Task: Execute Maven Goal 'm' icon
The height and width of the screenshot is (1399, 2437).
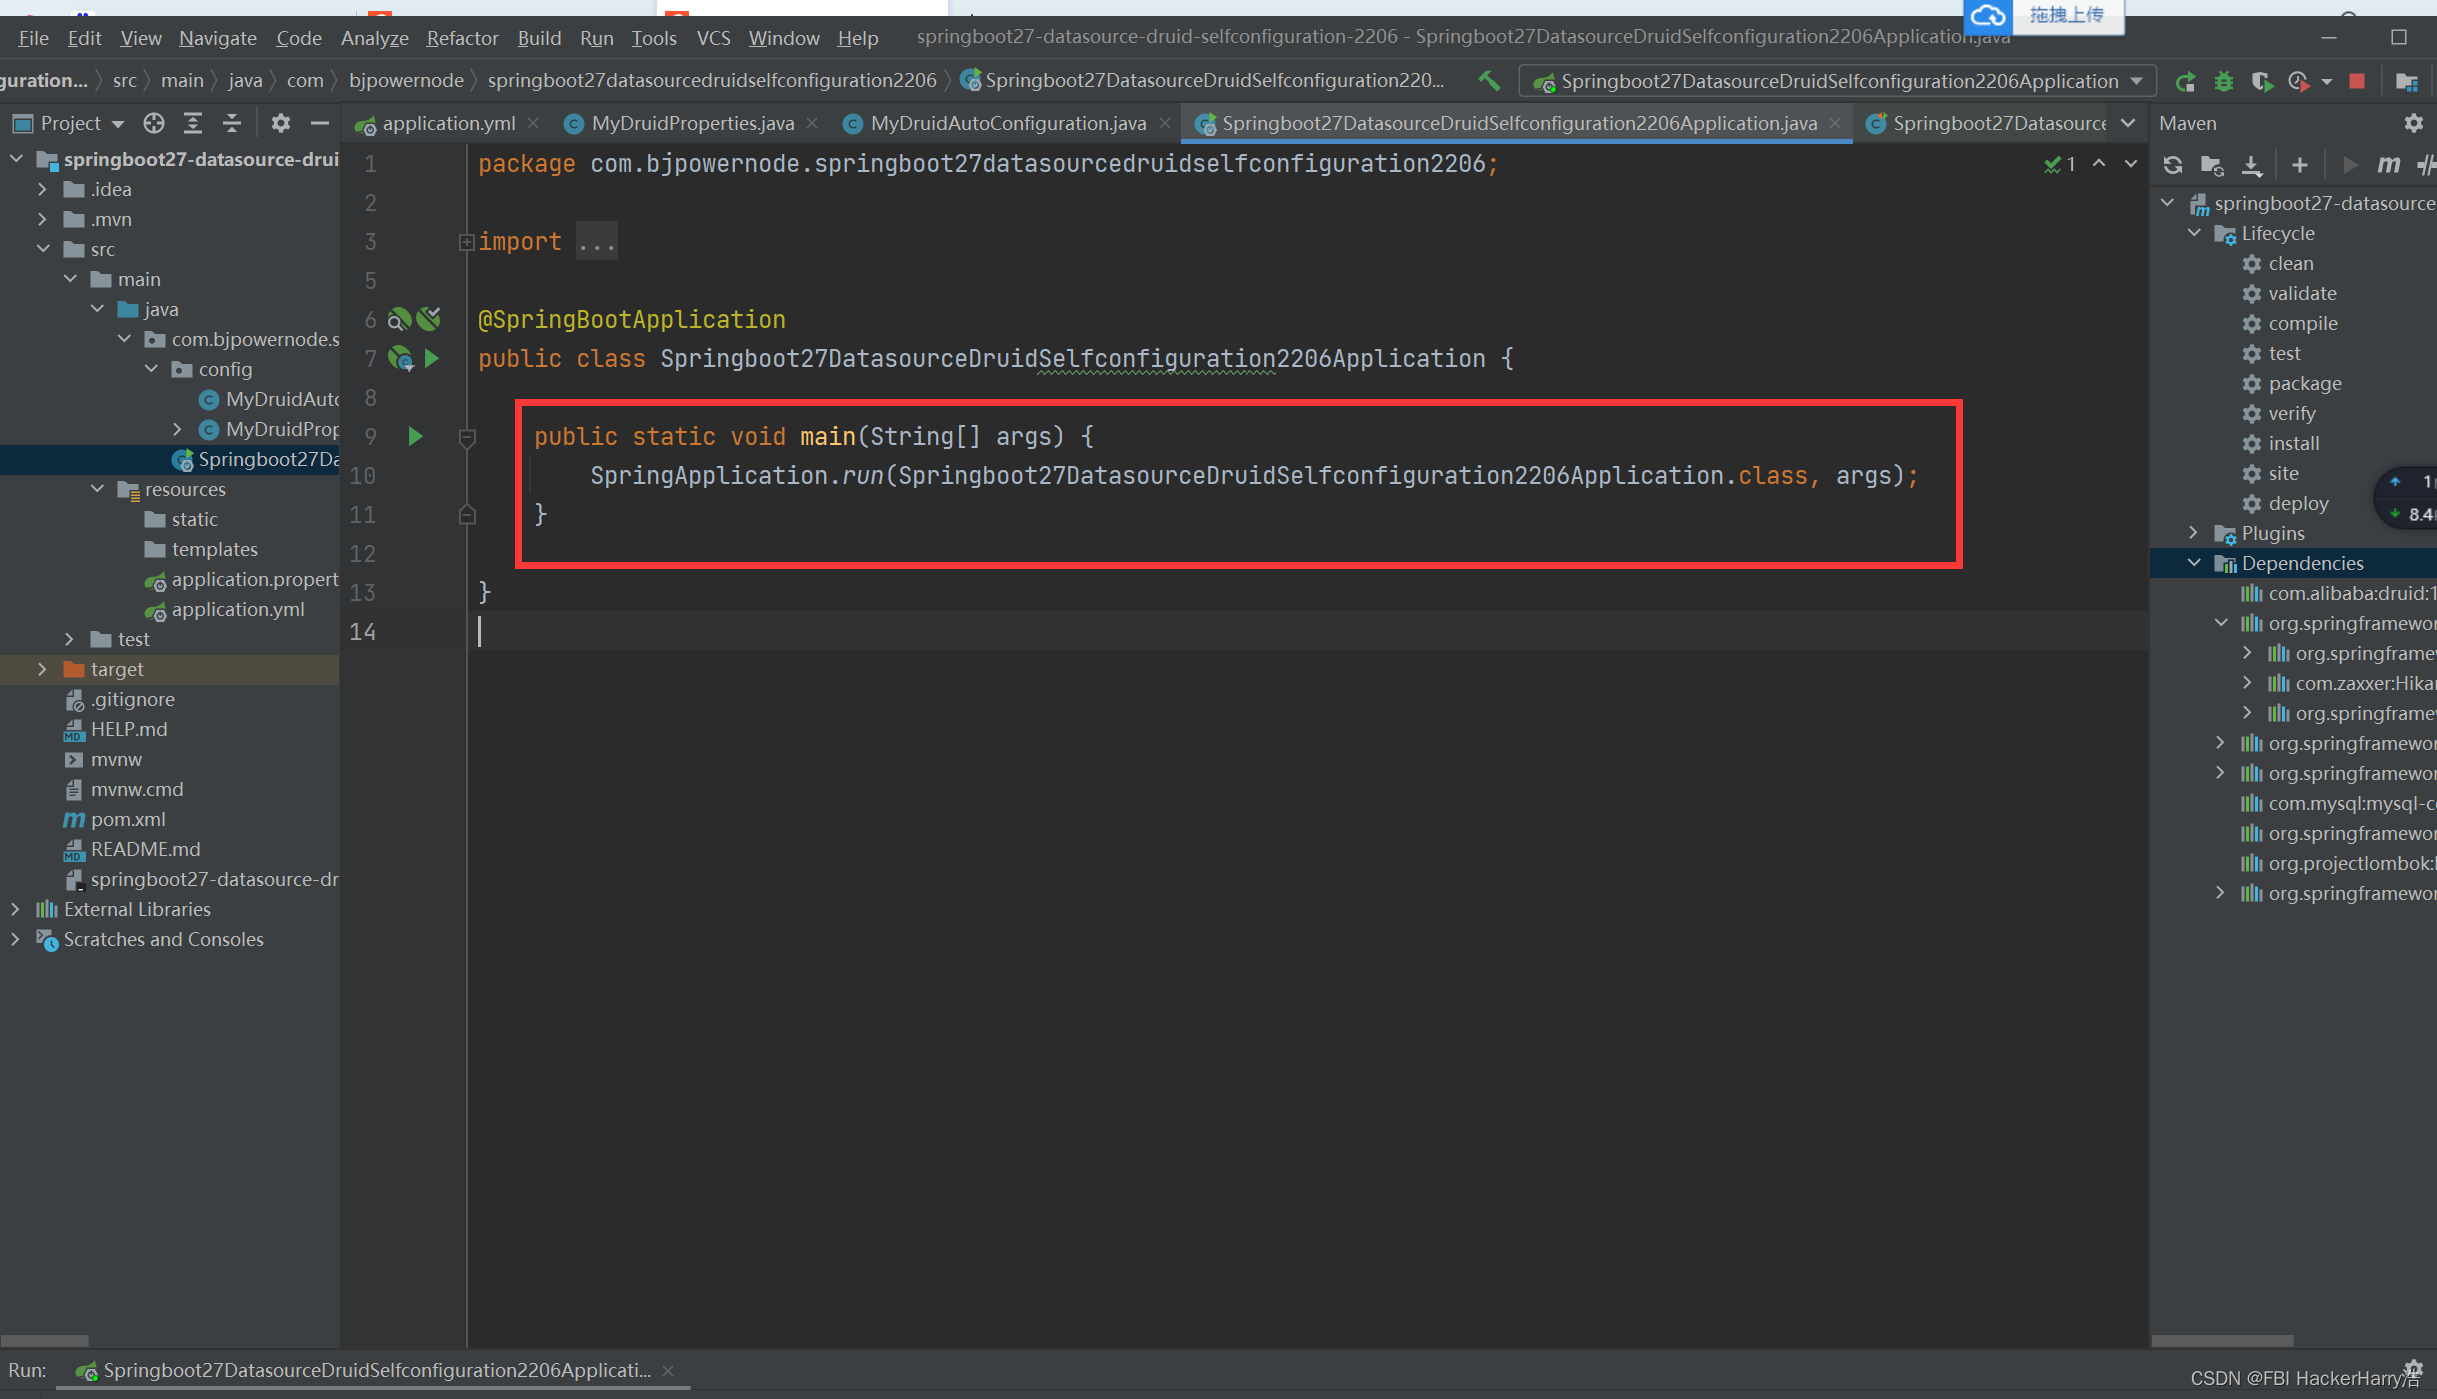Action: [2389, 165]
